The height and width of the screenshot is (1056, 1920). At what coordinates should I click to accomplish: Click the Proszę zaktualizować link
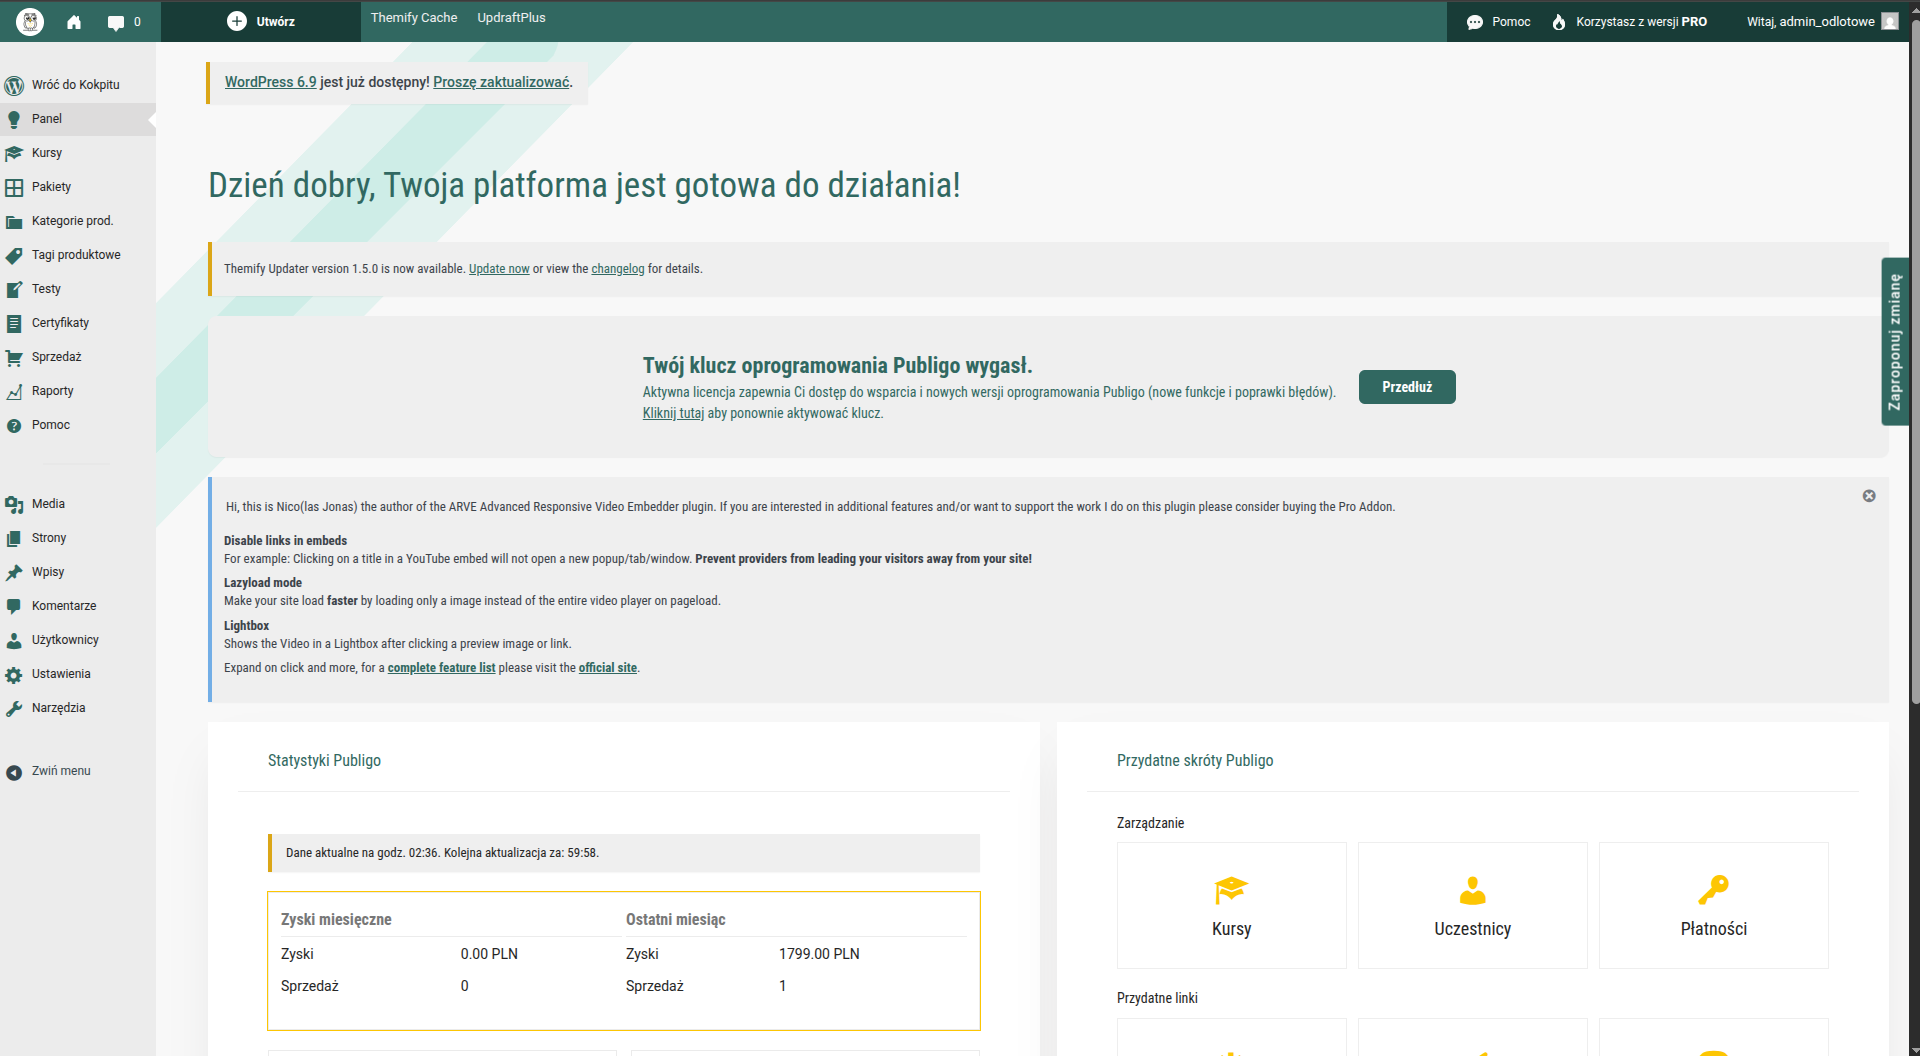pos(501,82)
